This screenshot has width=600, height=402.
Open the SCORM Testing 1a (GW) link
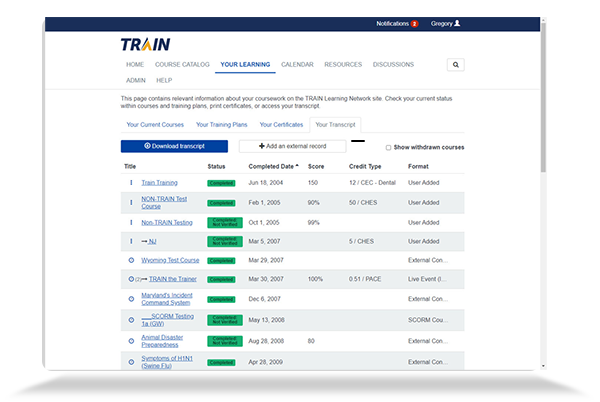click(x=168, y=320)
